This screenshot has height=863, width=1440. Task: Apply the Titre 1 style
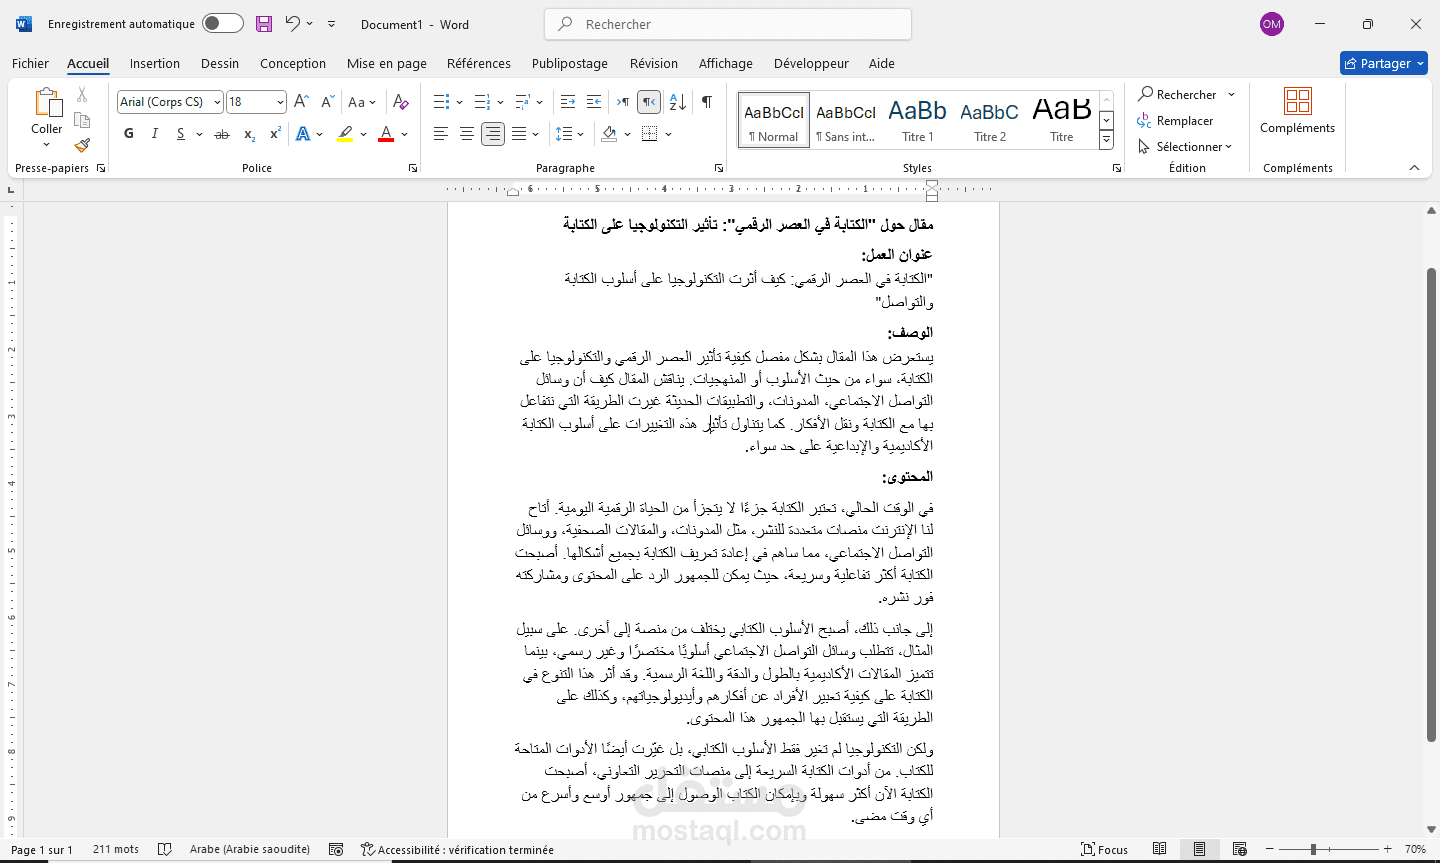click(x=917, y=120)
